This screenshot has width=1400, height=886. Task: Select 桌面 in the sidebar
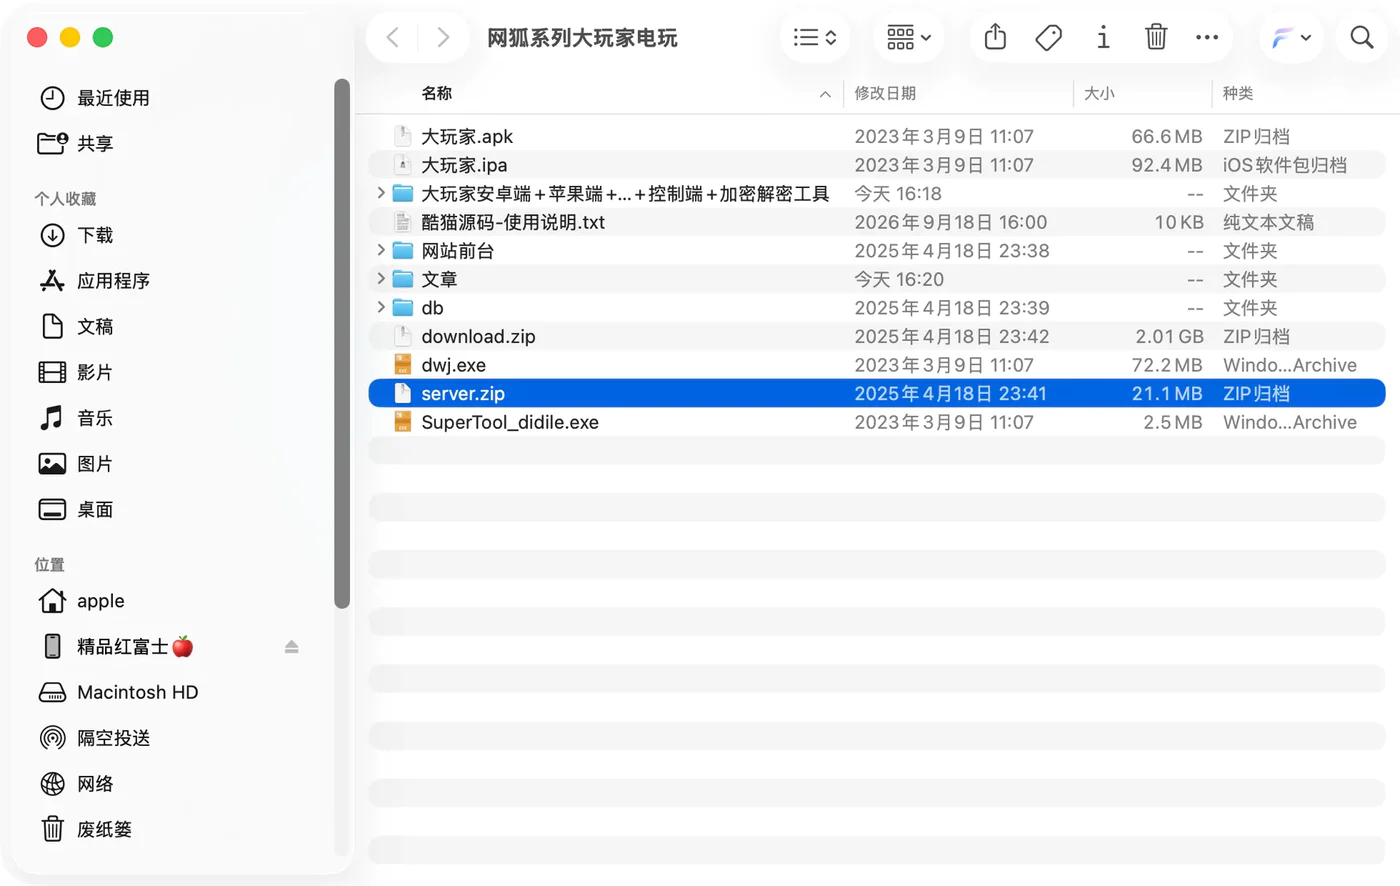76,510
